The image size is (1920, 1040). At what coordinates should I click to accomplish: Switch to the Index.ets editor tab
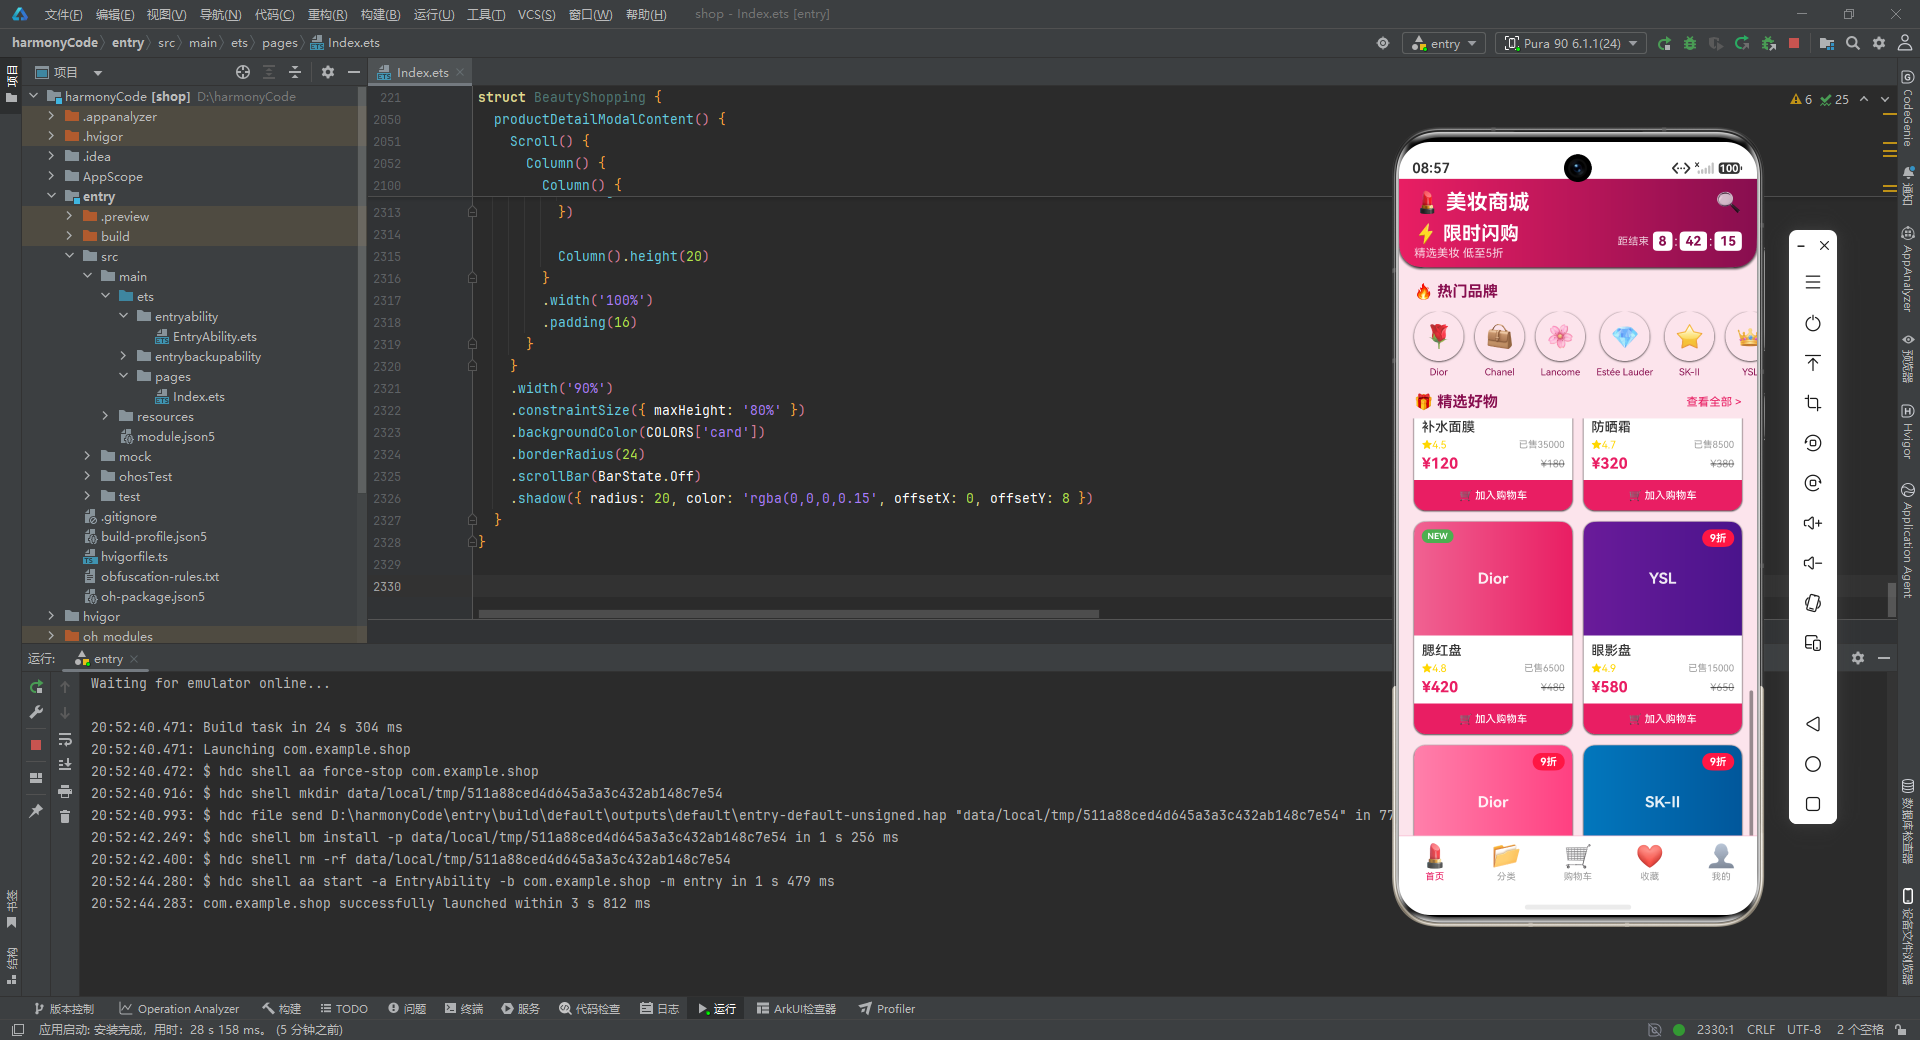click(421, 72)
